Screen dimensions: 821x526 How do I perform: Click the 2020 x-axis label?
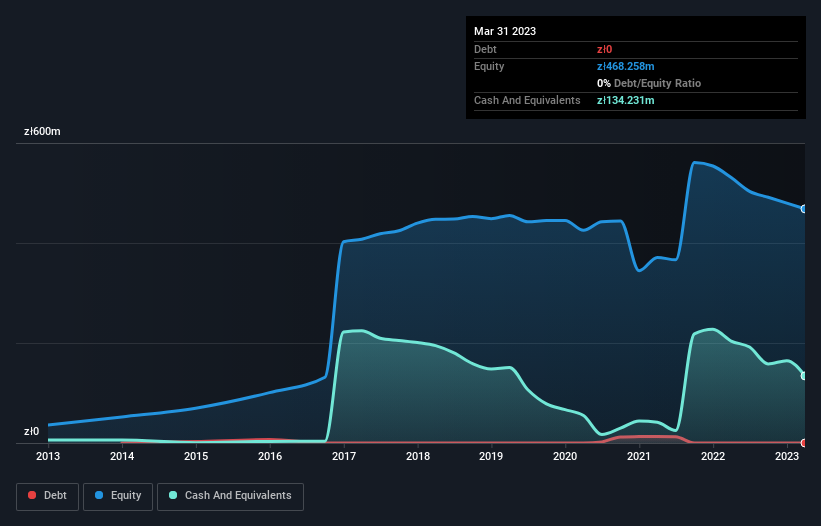click(565, 456)
